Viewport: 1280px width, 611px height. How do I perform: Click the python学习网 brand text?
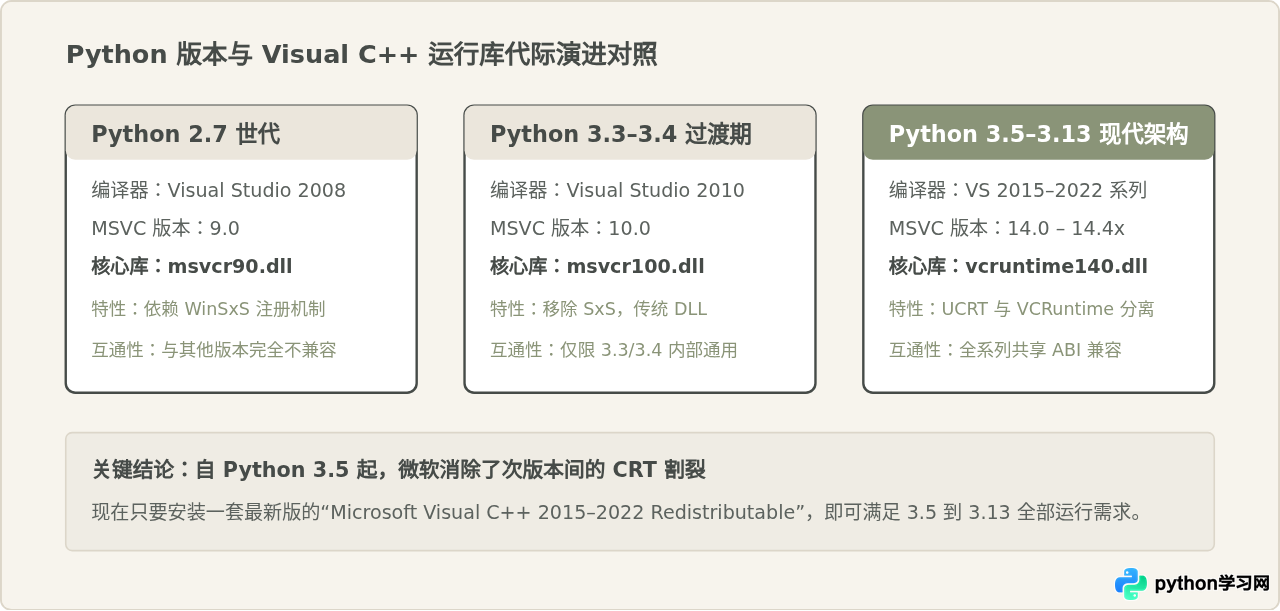[x=1212, y=584]
